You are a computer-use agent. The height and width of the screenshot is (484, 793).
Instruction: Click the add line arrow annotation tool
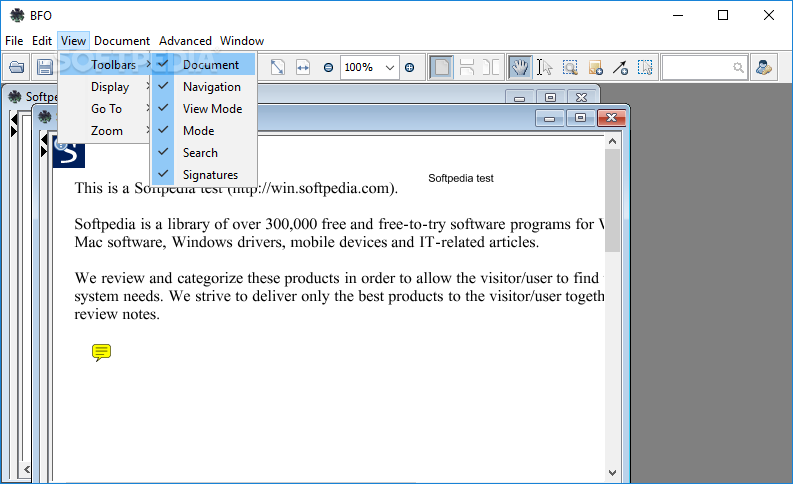tap(620, 67)
